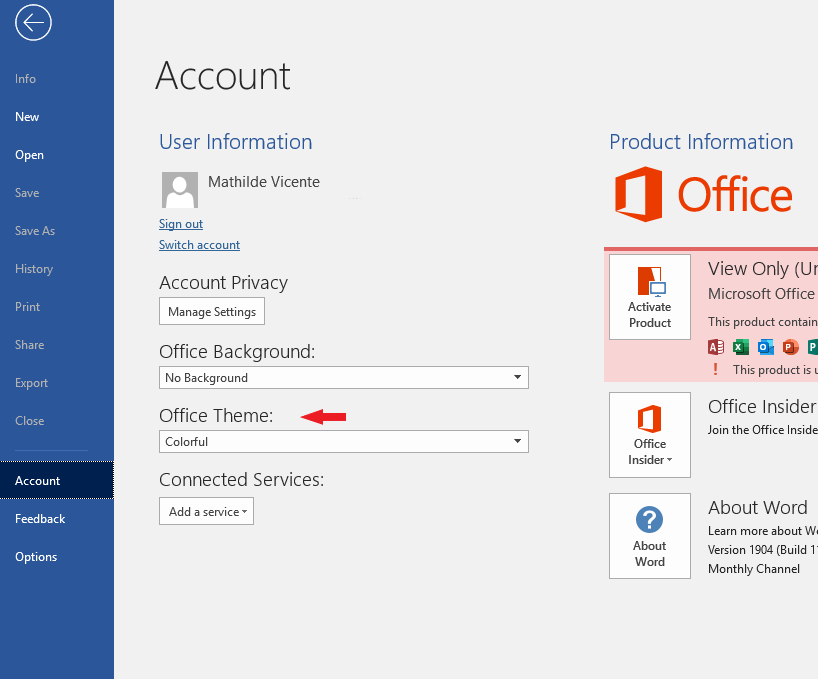Click the large Office logo
The height and width of the screenshot is (679, 818).
703,194
